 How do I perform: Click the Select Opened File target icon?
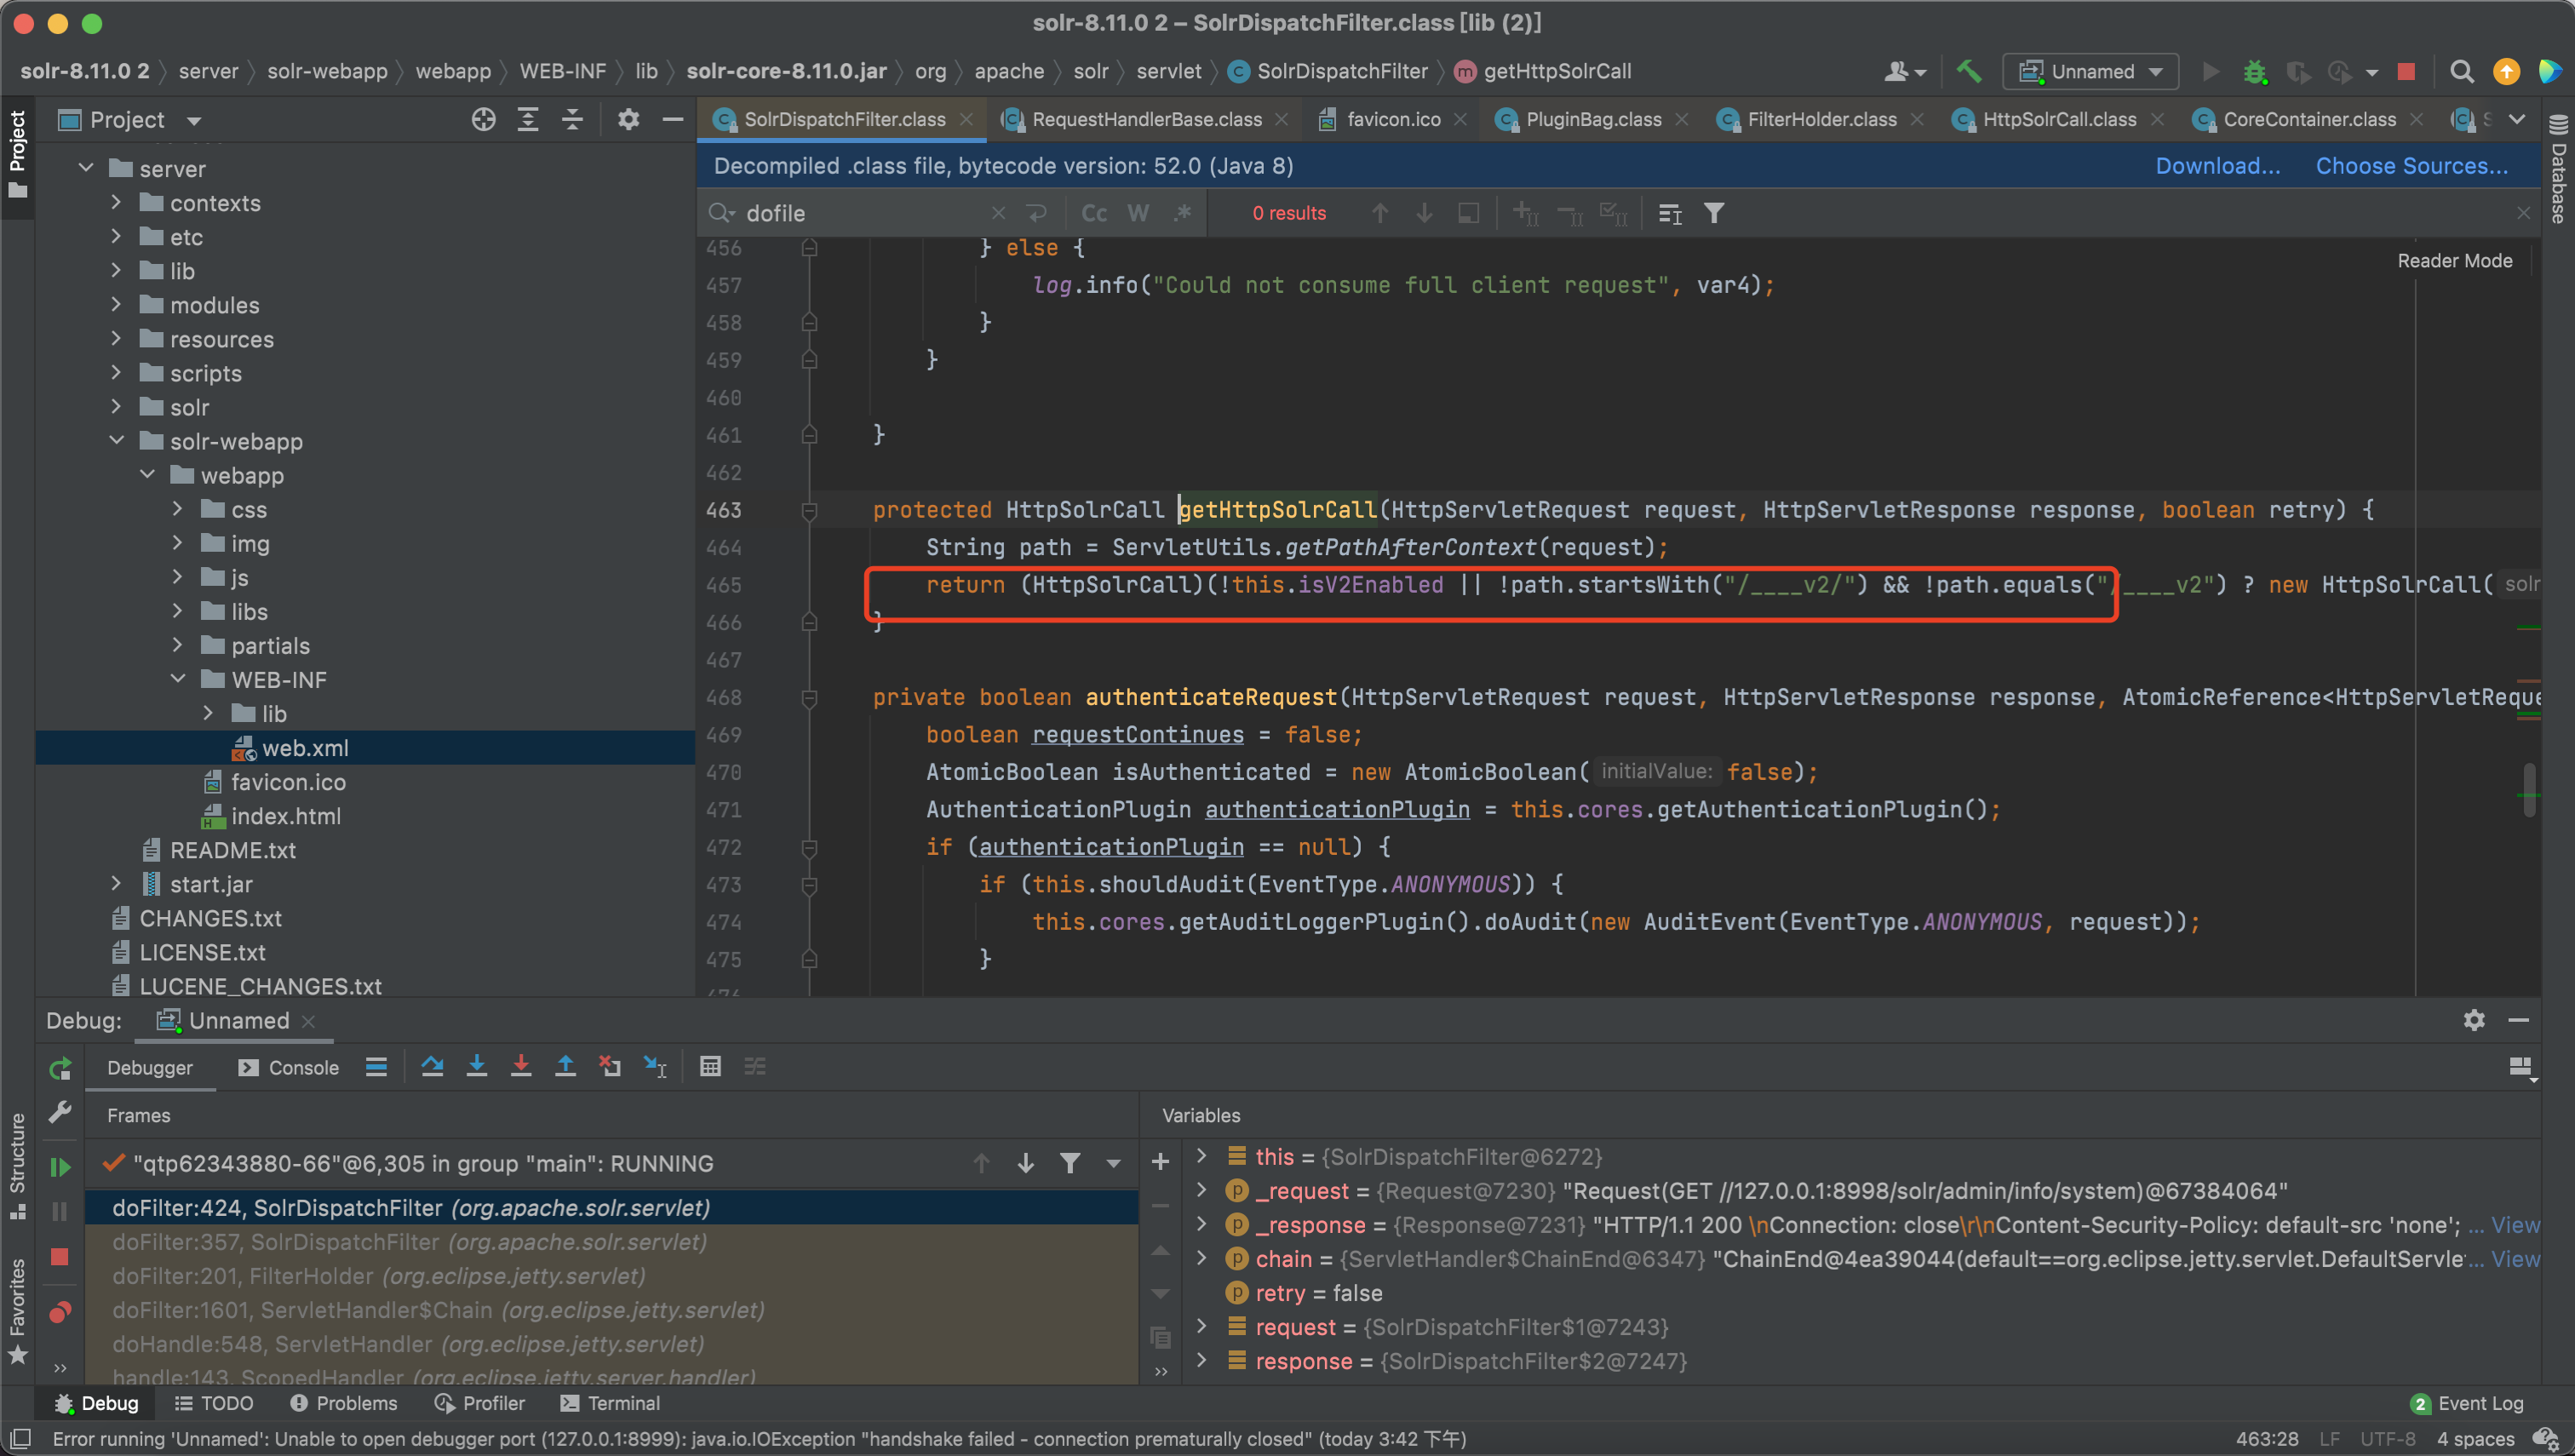pyautogui.click(x=483, y=120)
